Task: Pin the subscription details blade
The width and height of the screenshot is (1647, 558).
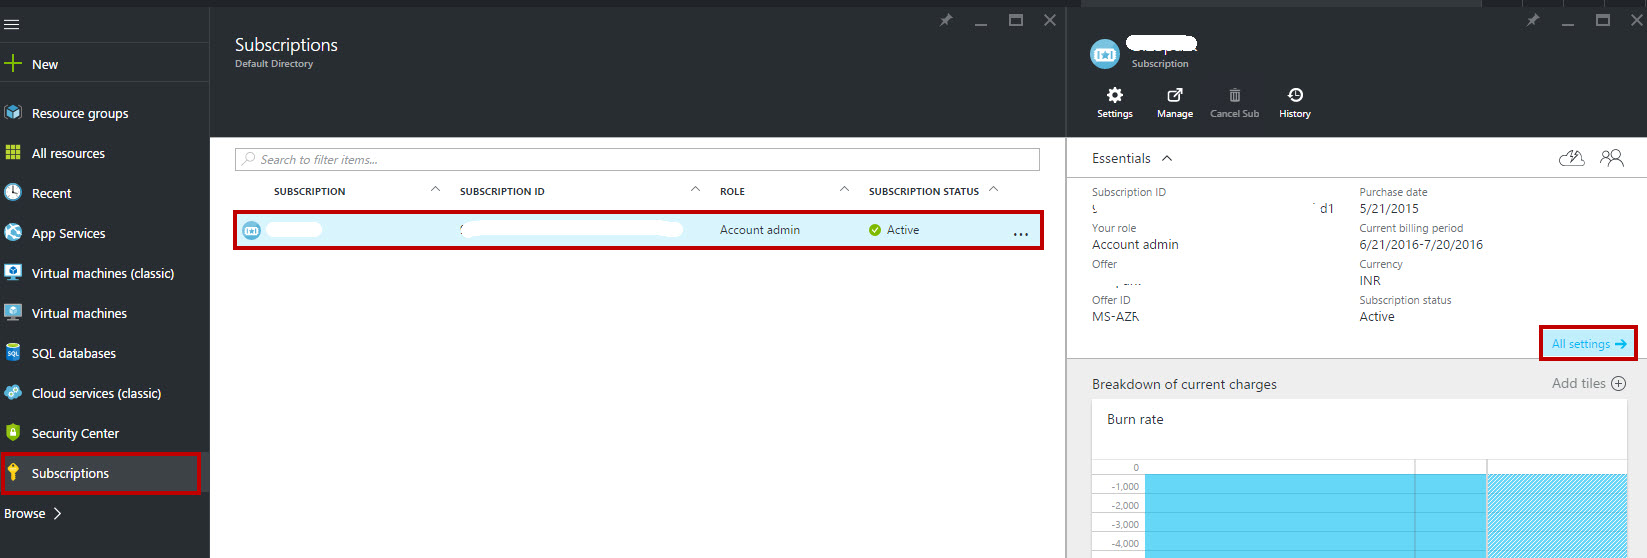Action: pyautogui.click(x=1533, y=20)
